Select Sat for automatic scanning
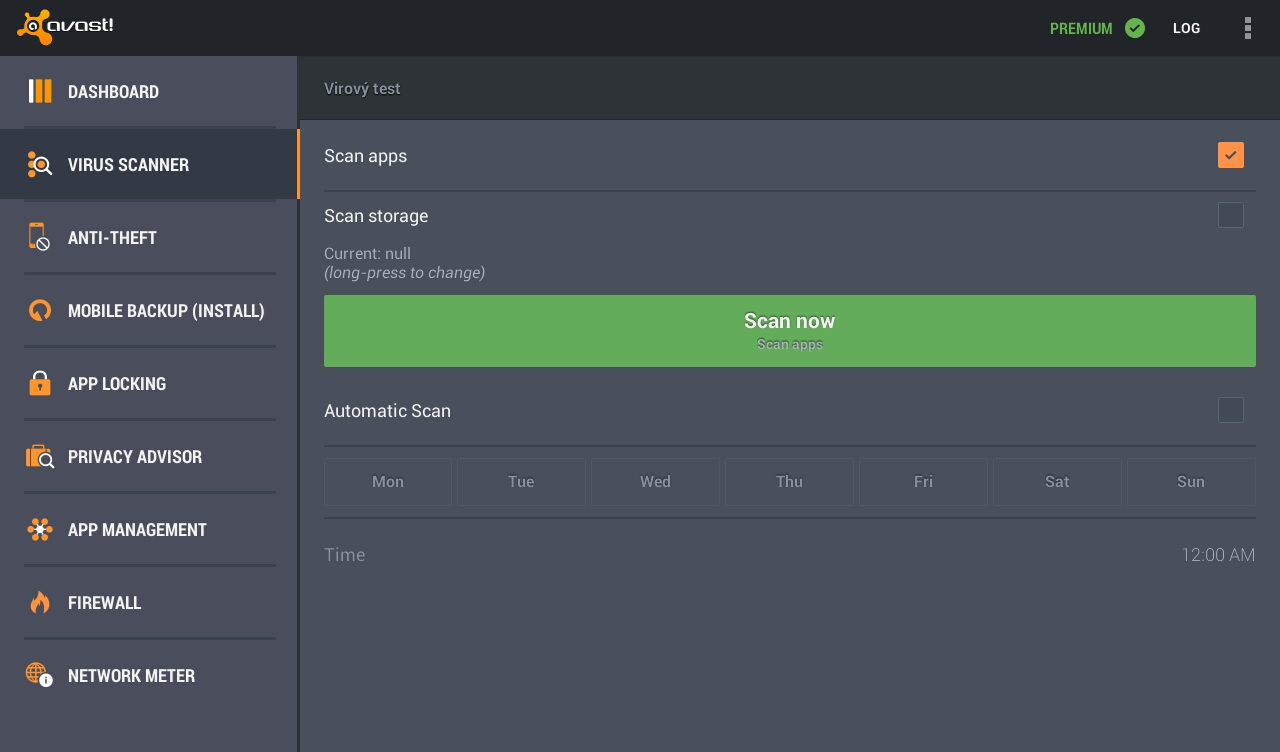This screenshot has height=752, width=1280. [x=1057, y=481]
